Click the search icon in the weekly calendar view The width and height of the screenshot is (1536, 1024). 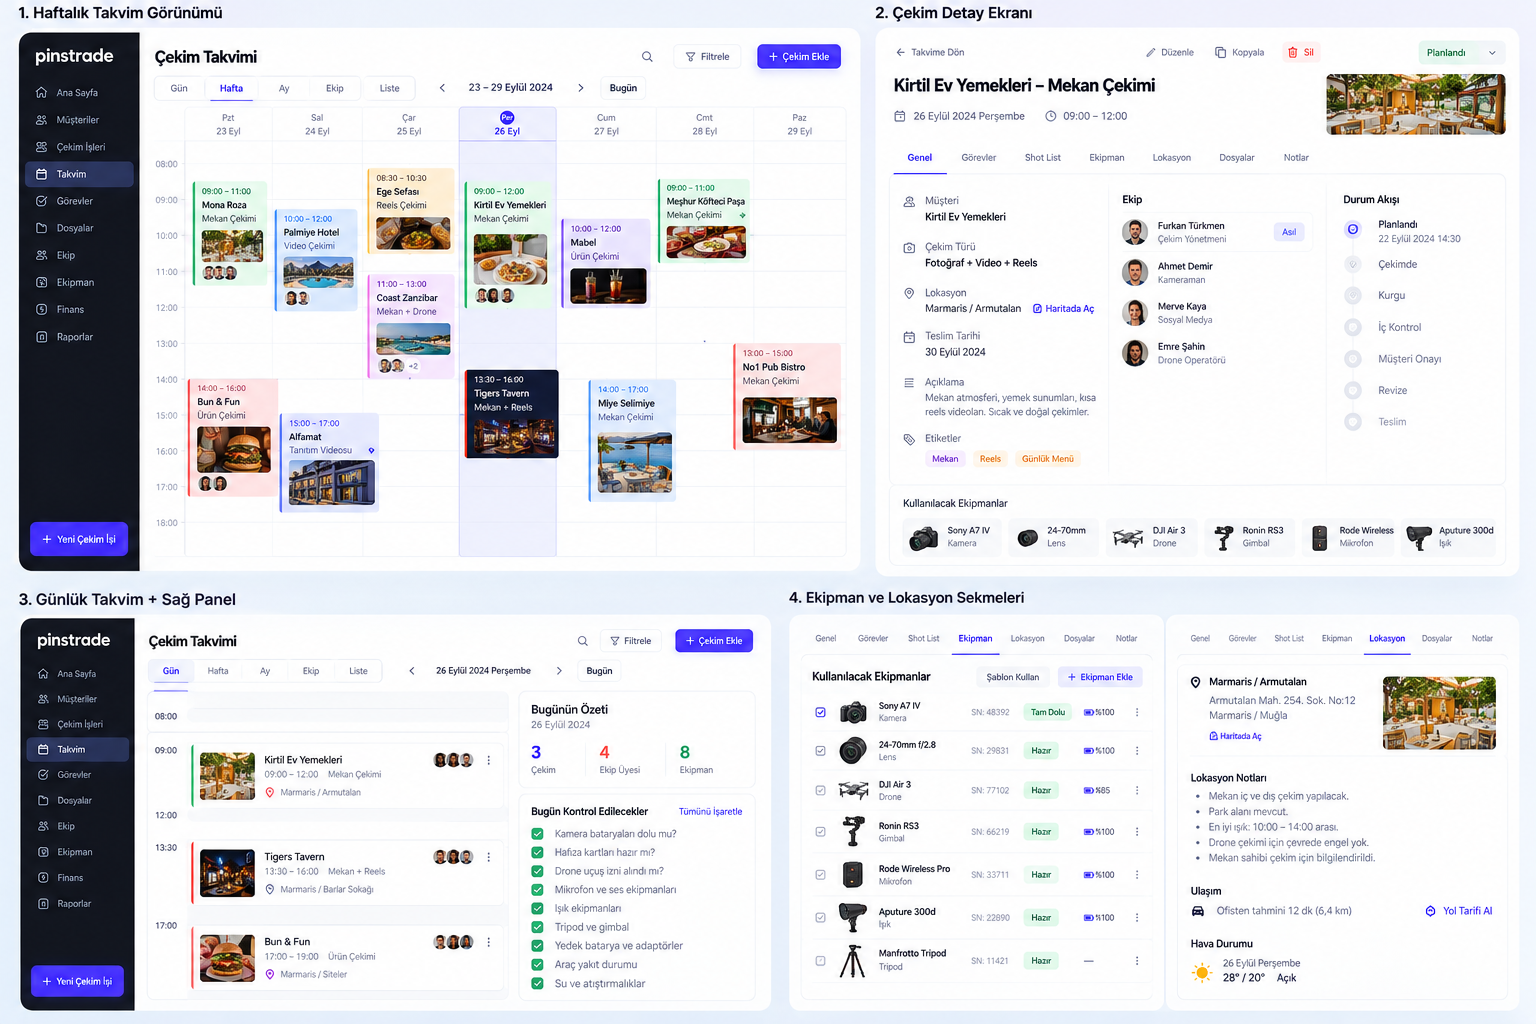click(647, 57)
